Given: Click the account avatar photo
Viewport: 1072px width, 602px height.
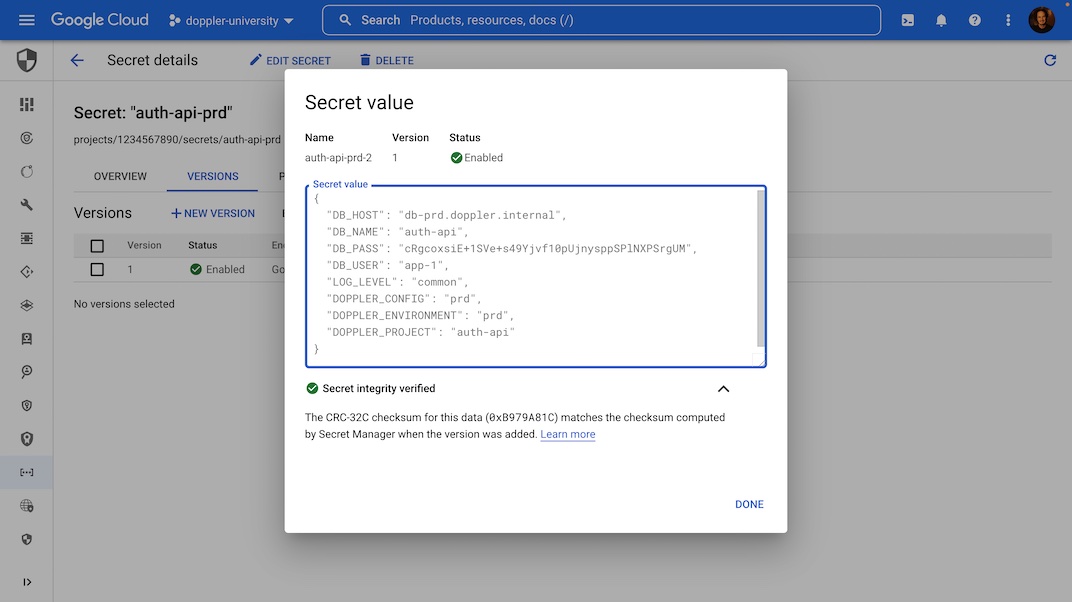Looking at the screenshot, I should tap(1041, 19).
